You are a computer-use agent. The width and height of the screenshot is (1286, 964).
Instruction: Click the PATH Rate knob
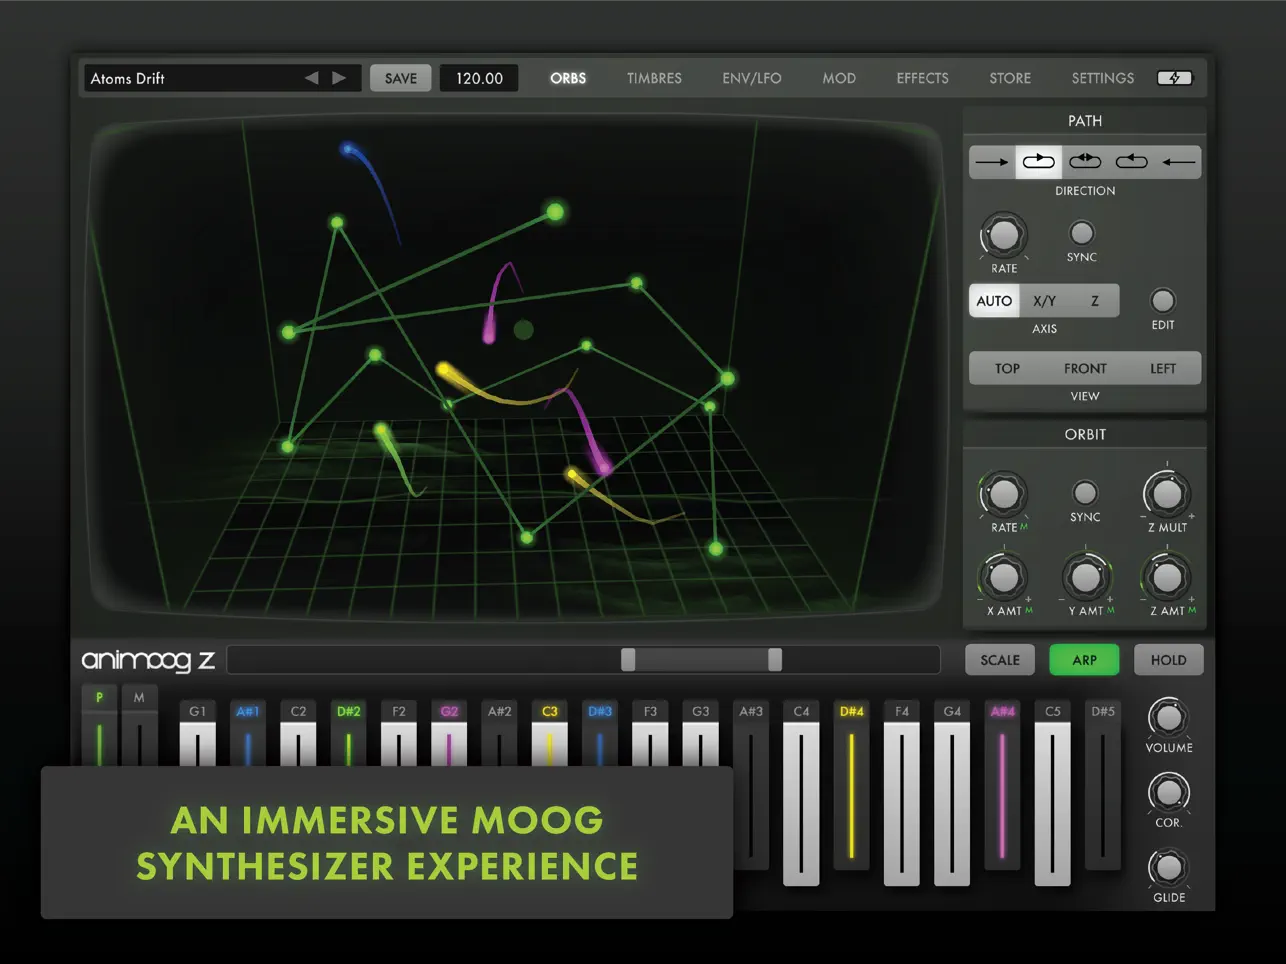pyautogui.click(x=1003, y=236)
